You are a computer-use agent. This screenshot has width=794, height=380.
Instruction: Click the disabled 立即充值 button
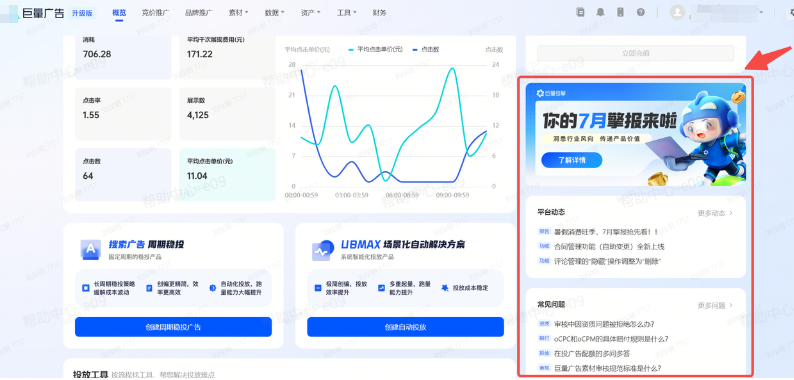coord(636,53)
